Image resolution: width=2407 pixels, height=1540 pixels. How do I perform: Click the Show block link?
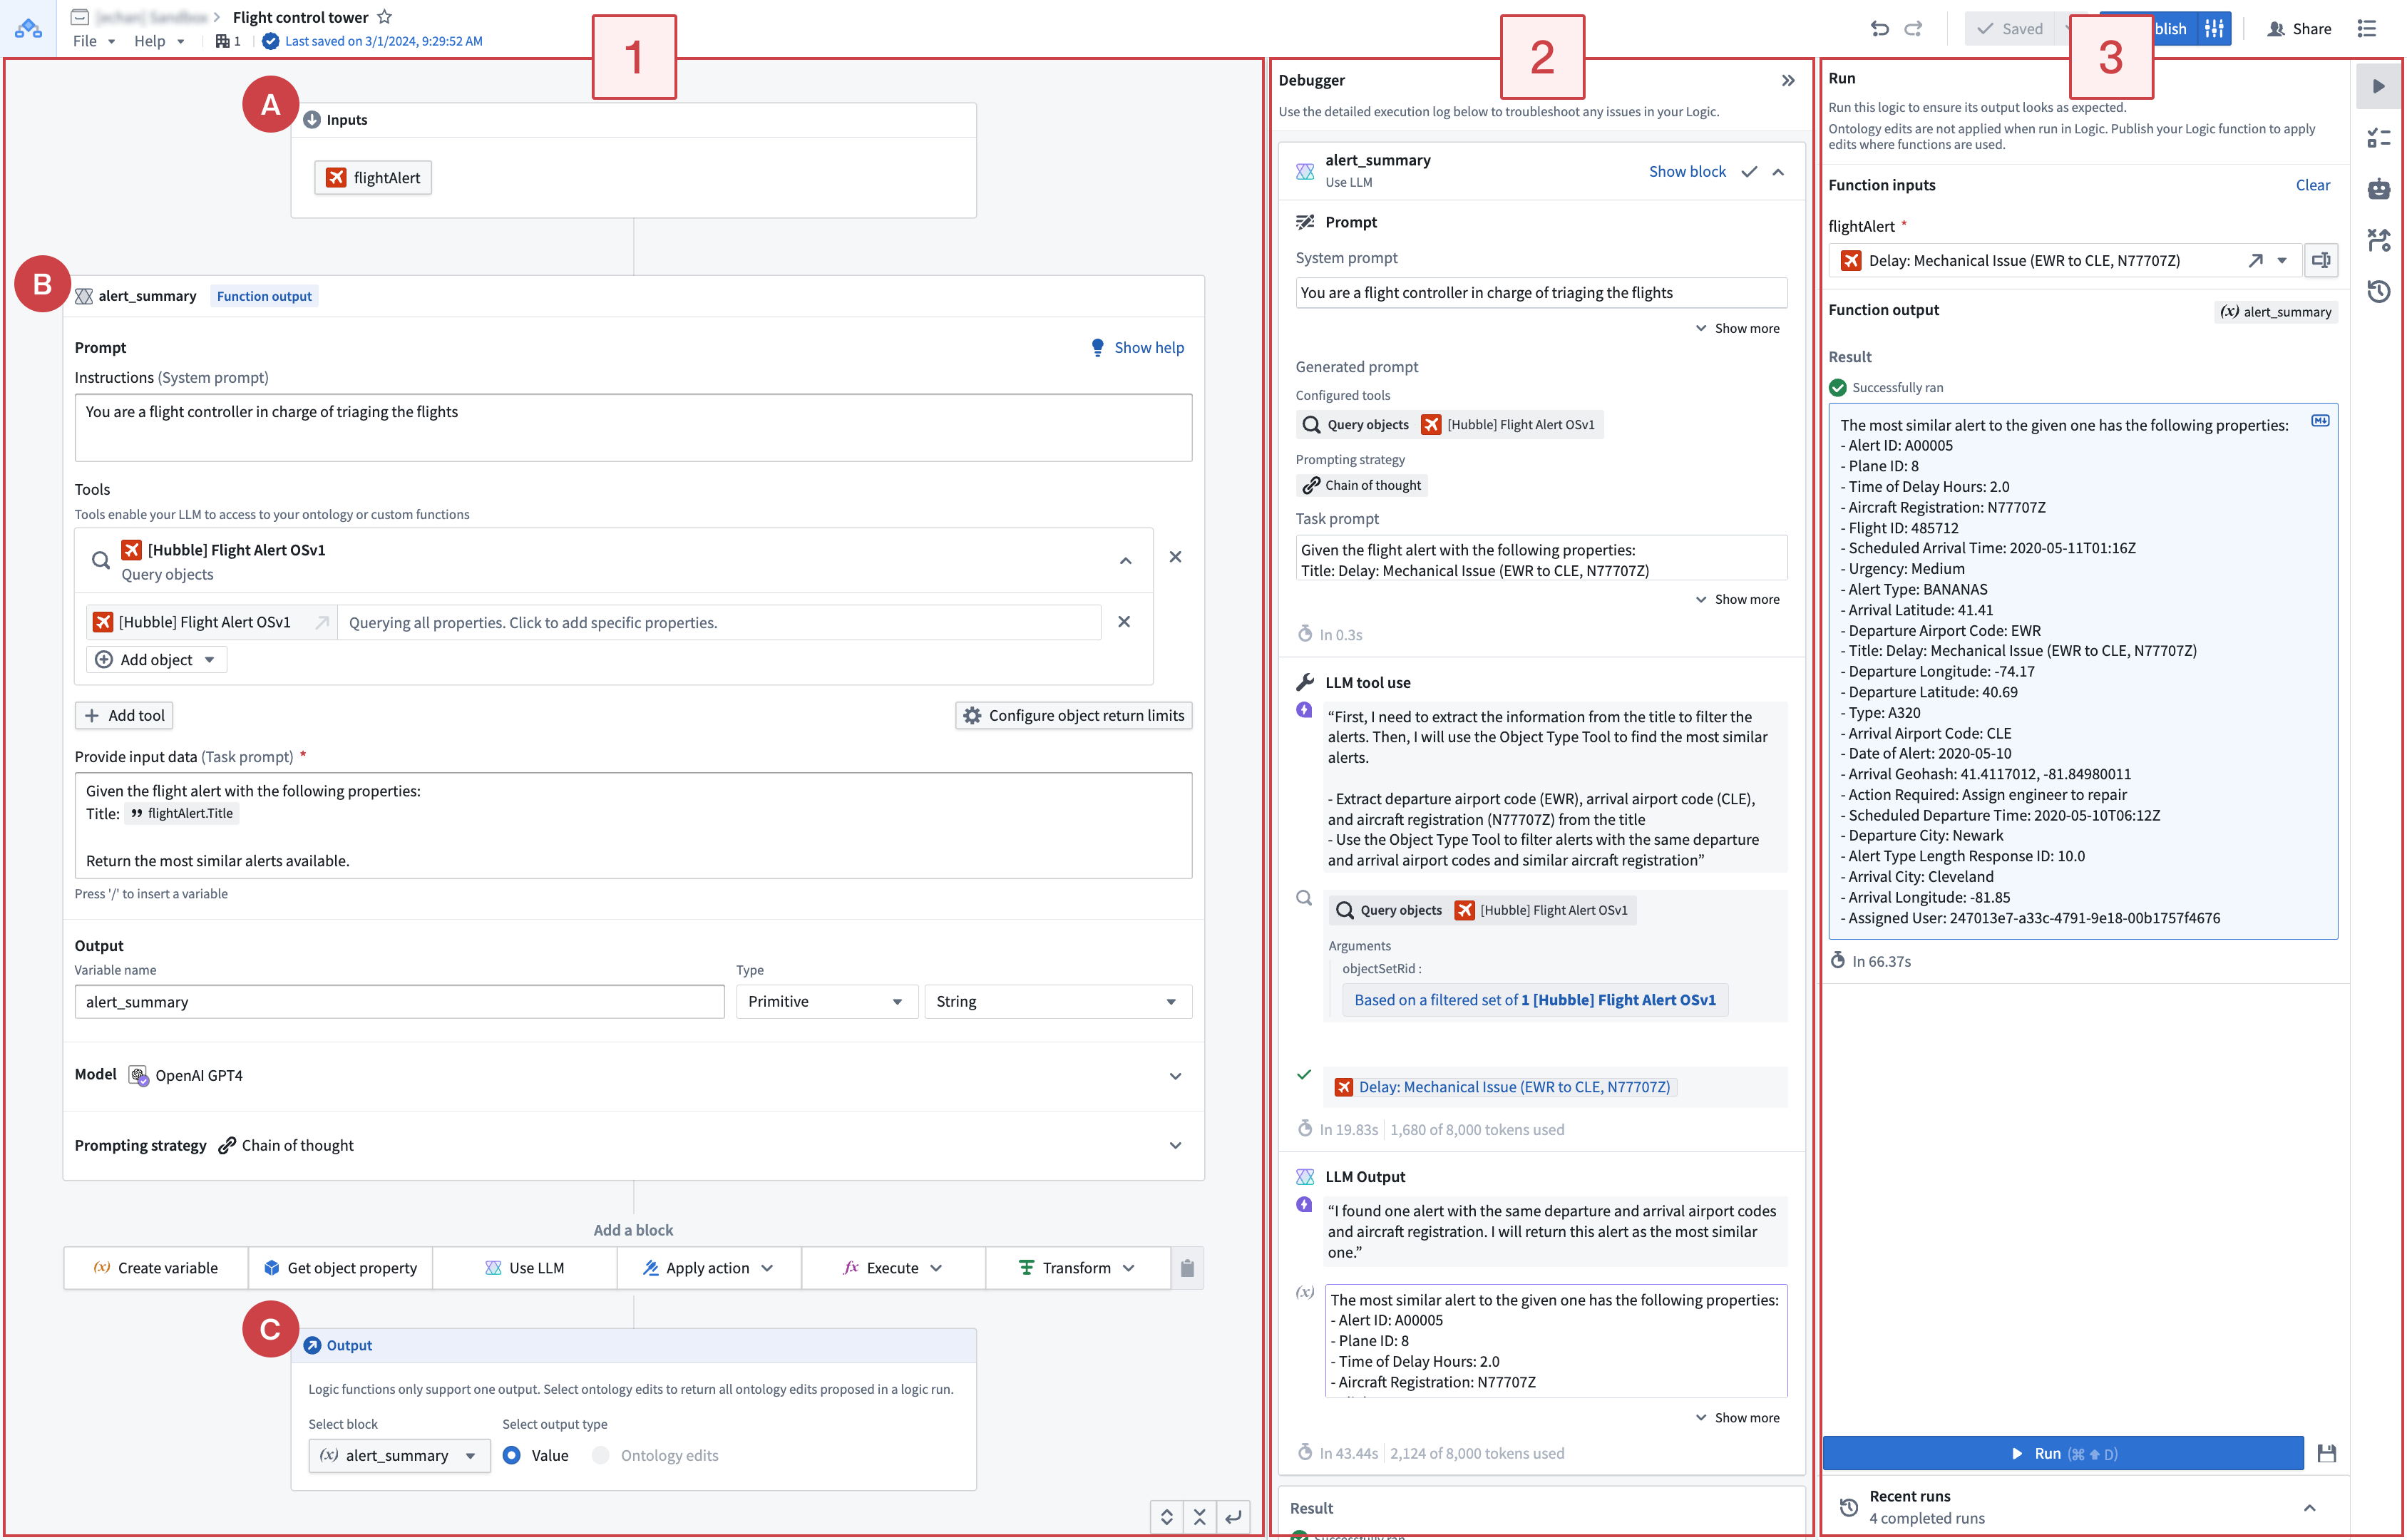coord(1687,172)
